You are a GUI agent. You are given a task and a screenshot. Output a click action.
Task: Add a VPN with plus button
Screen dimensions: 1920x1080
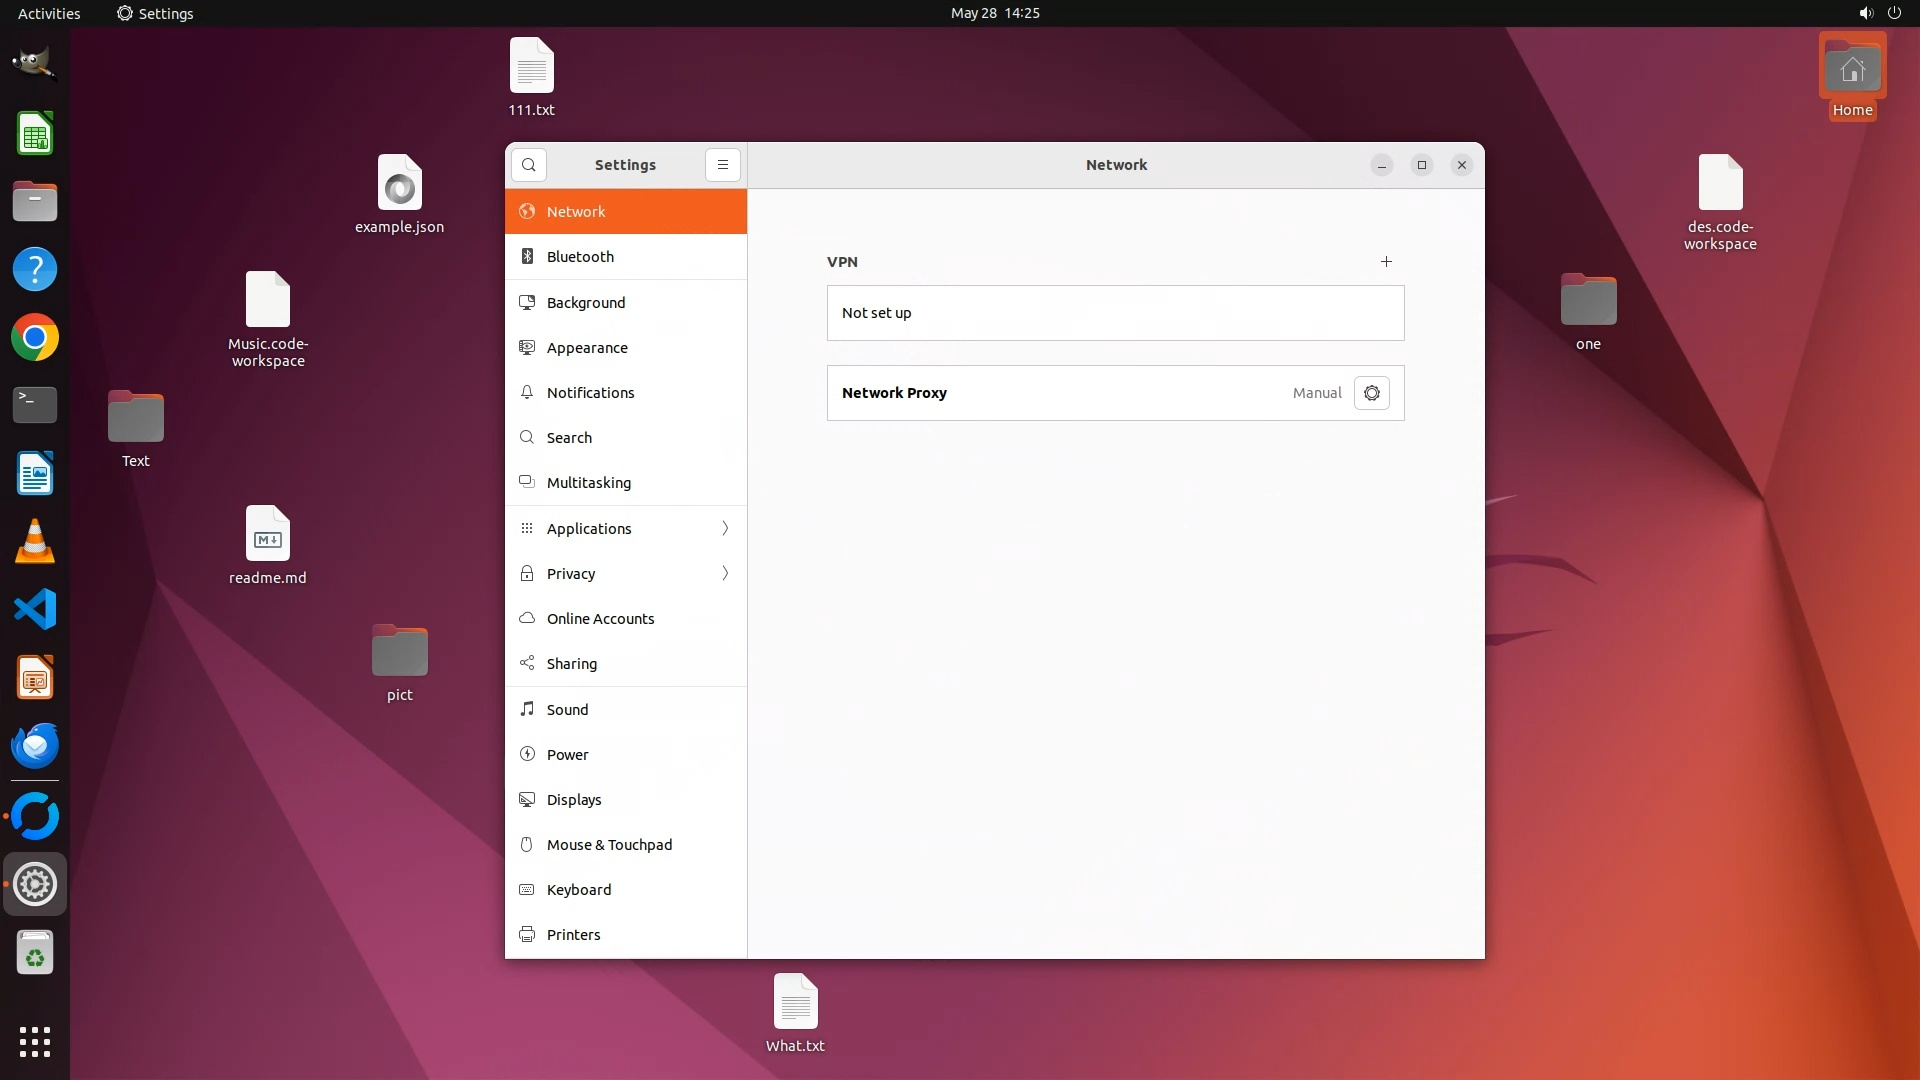[x=1386, y=262]
